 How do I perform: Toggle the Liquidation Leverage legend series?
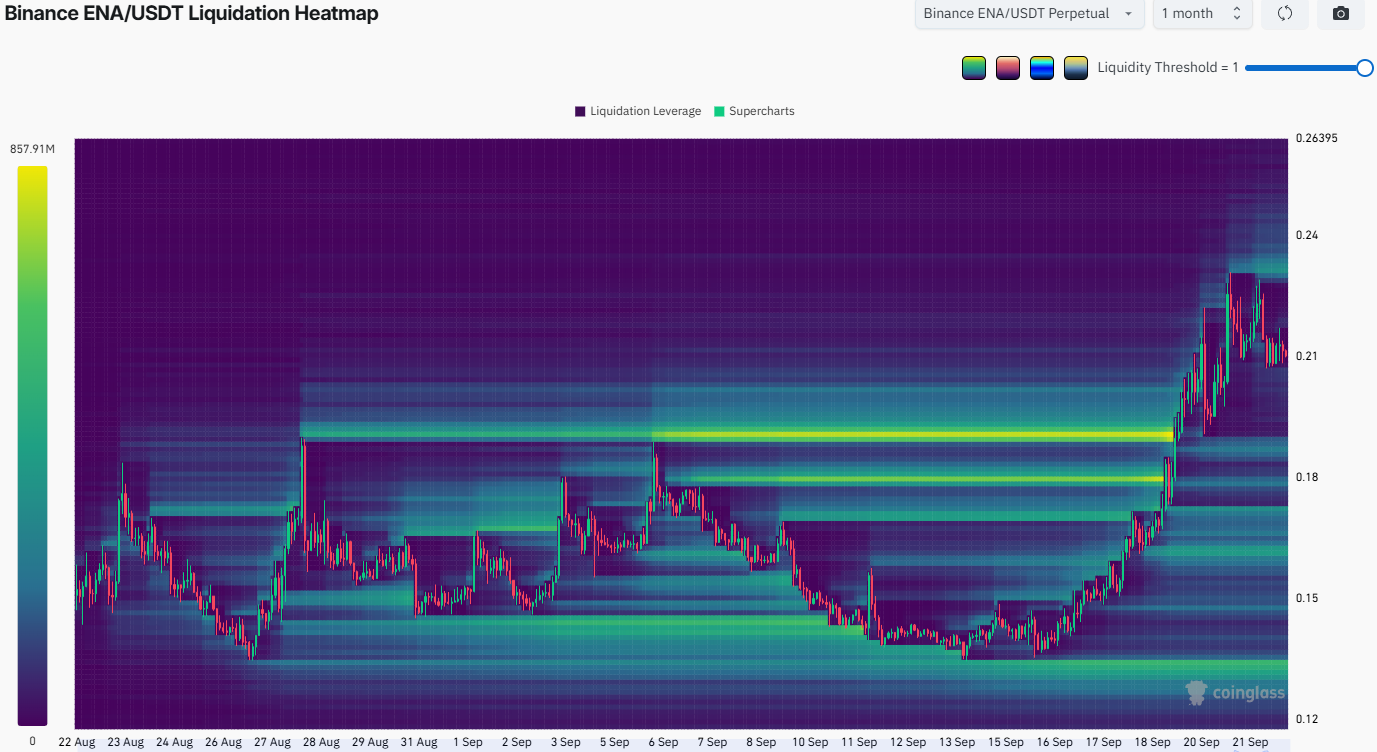(x=638, y=111)
